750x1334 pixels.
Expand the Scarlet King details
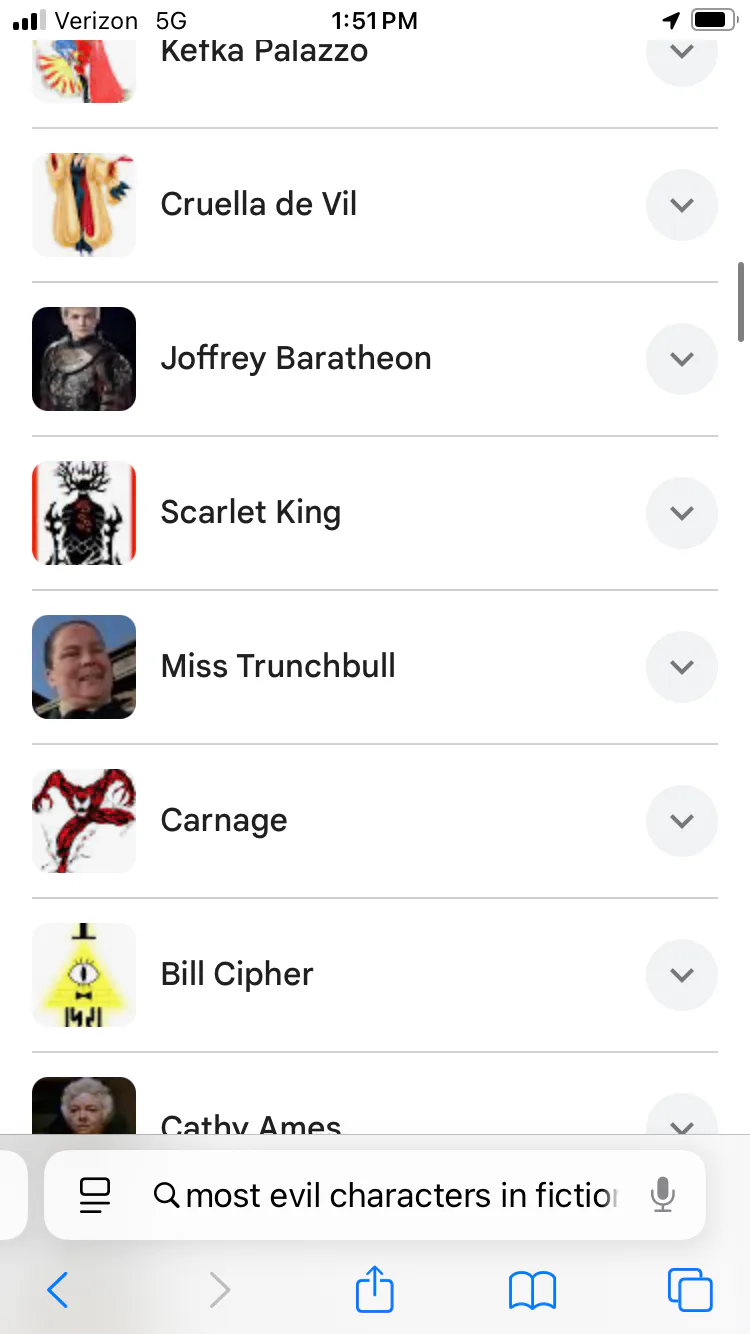[682, 513]
